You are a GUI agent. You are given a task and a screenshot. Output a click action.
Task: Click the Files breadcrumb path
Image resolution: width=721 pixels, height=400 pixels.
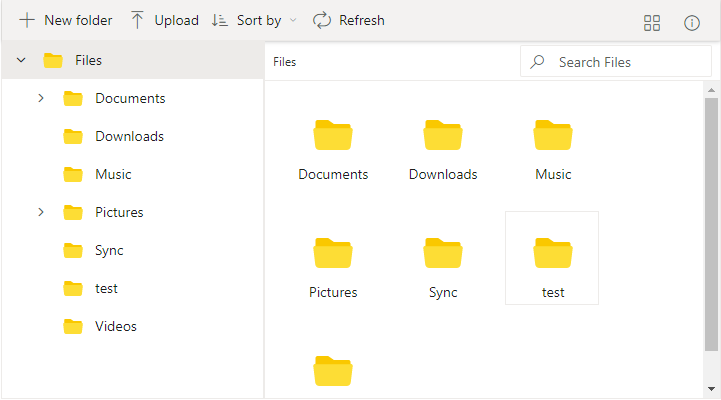(x=285, y=62)
